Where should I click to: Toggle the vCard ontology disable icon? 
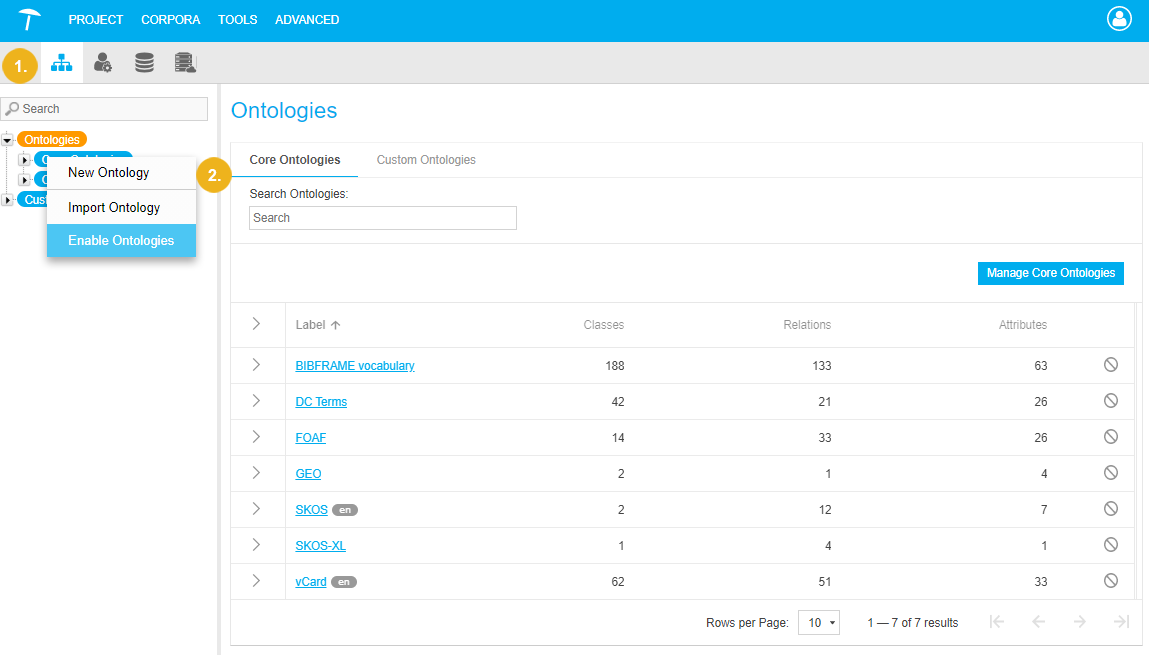[1110, 581]
